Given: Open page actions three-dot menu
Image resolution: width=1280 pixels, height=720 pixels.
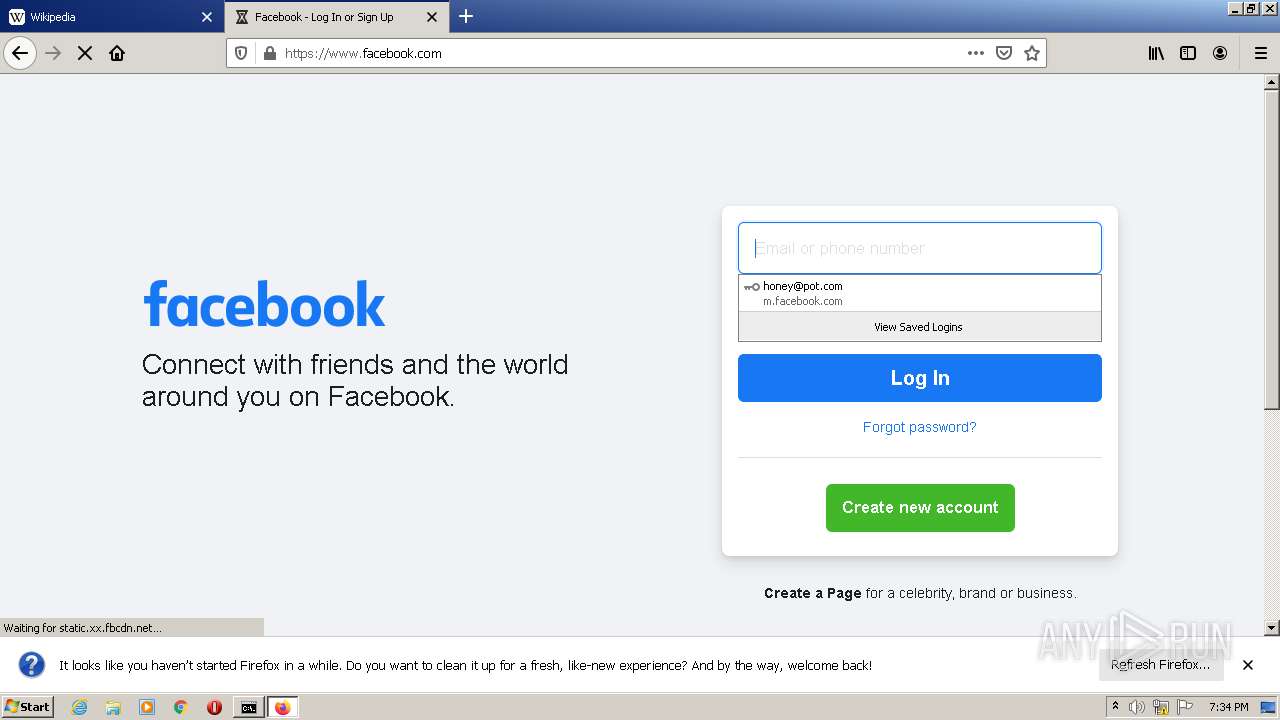Looking at the screenshot, I should pos(976,53).
